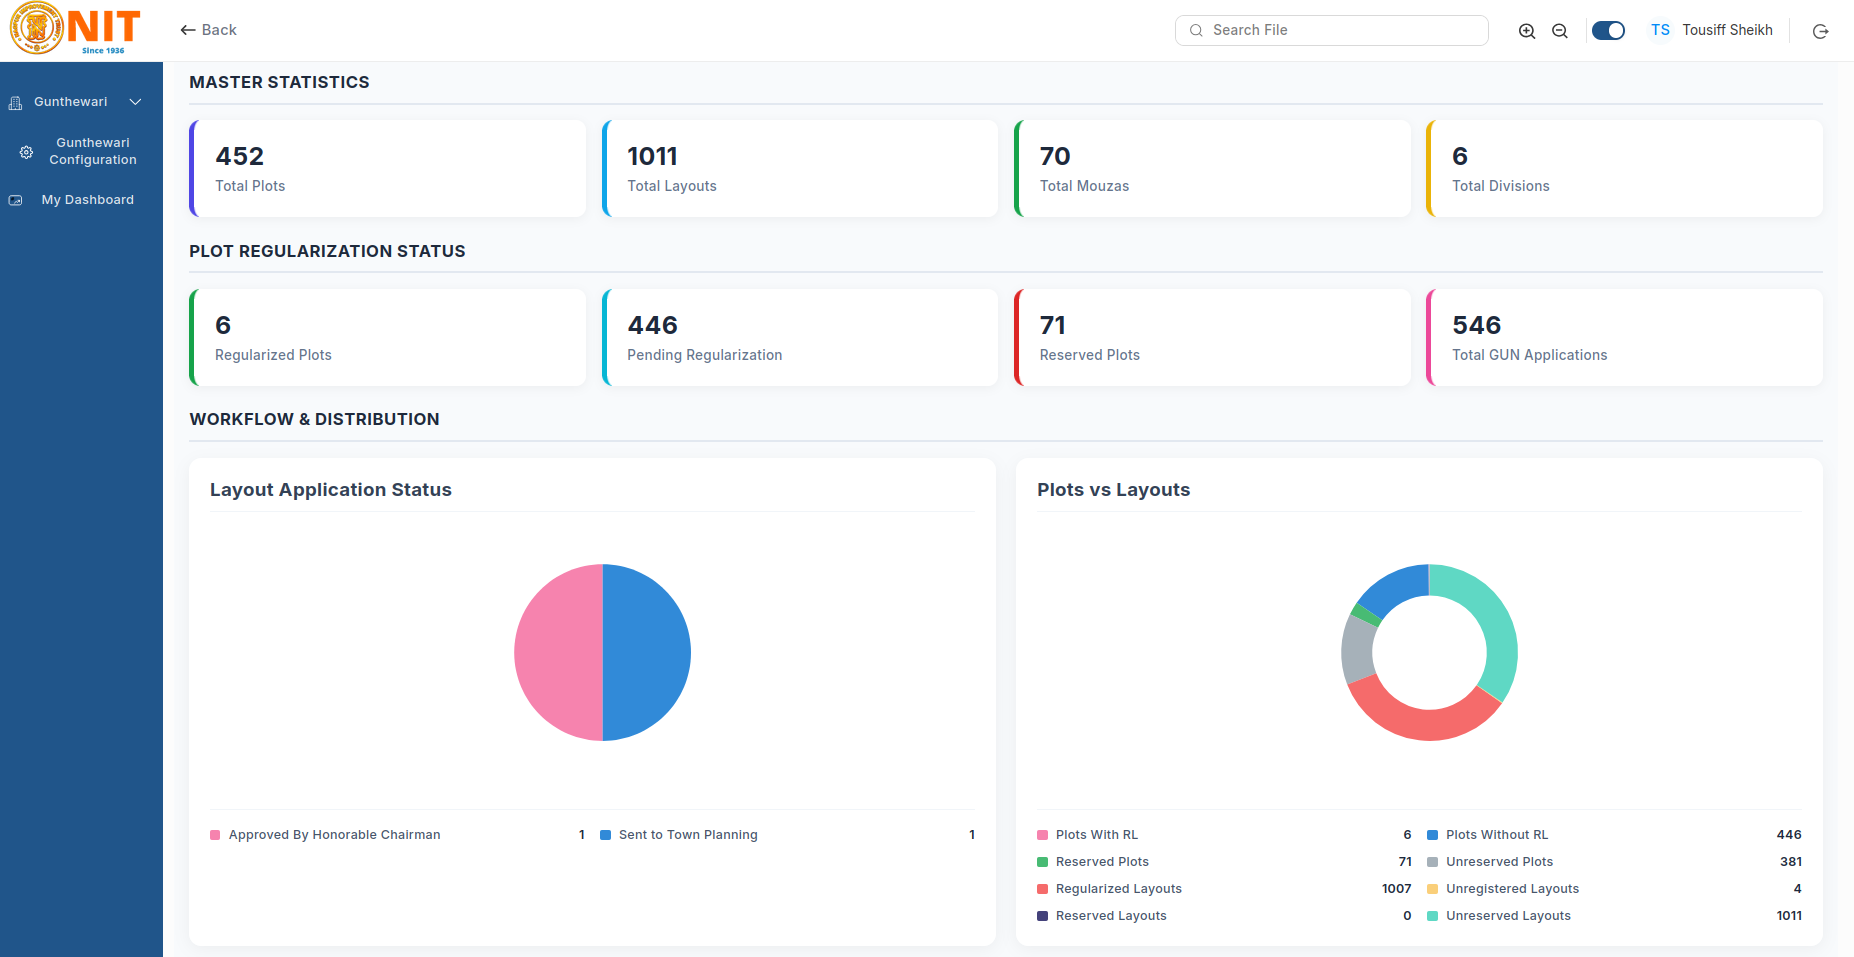Toggle the Unreserved Layouts legend entry
This screenshot has height=957, width=1854.
tap(1499, 916)
